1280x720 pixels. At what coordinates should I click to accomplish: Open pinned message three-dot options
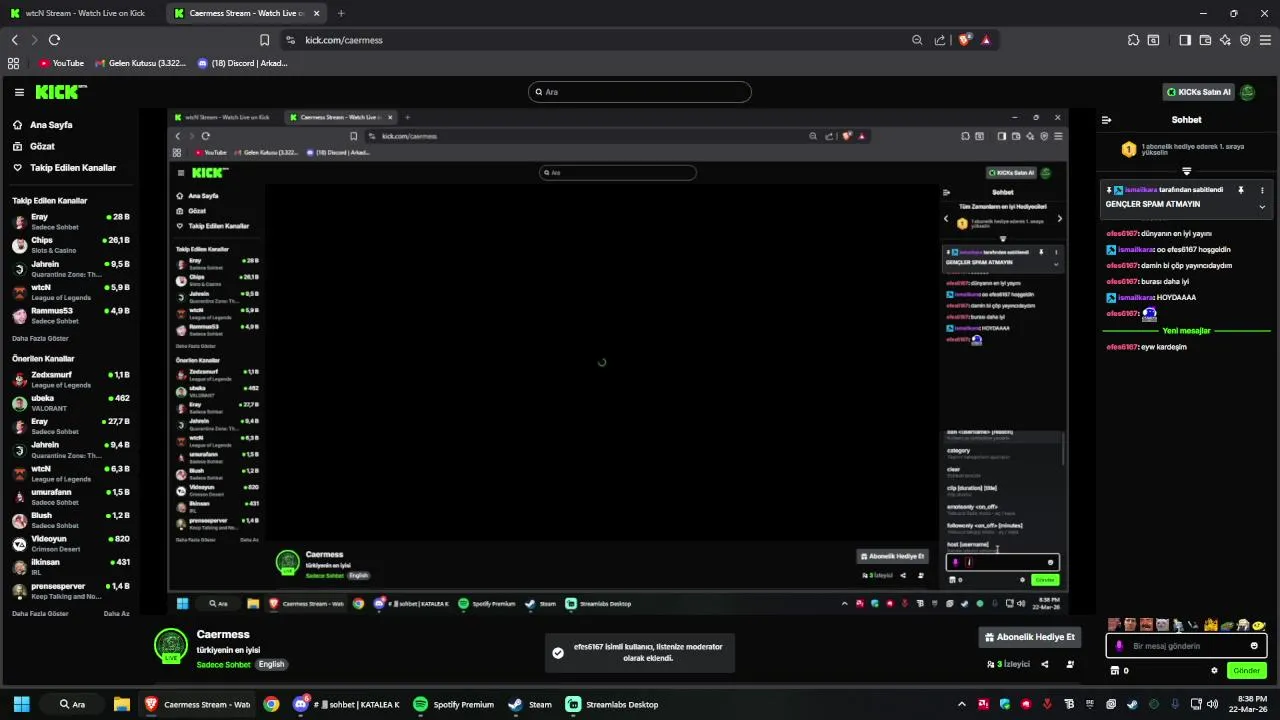point(1262,190)
